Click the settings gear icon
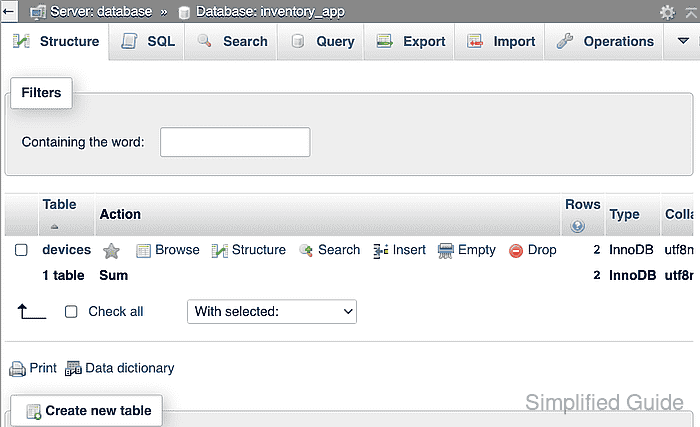This screenshot has height=427, width=700. [667, 12]
